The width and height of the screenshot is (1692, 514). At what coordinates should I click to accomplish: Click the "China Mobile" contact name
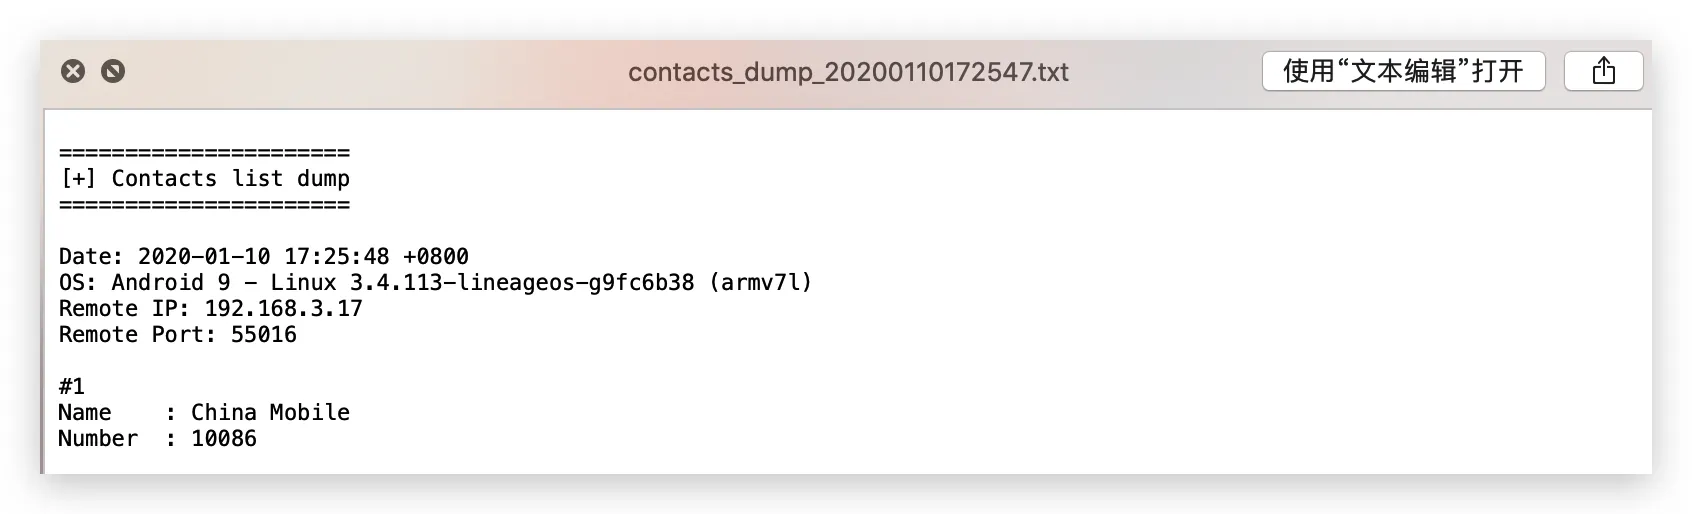click(270, 413)
